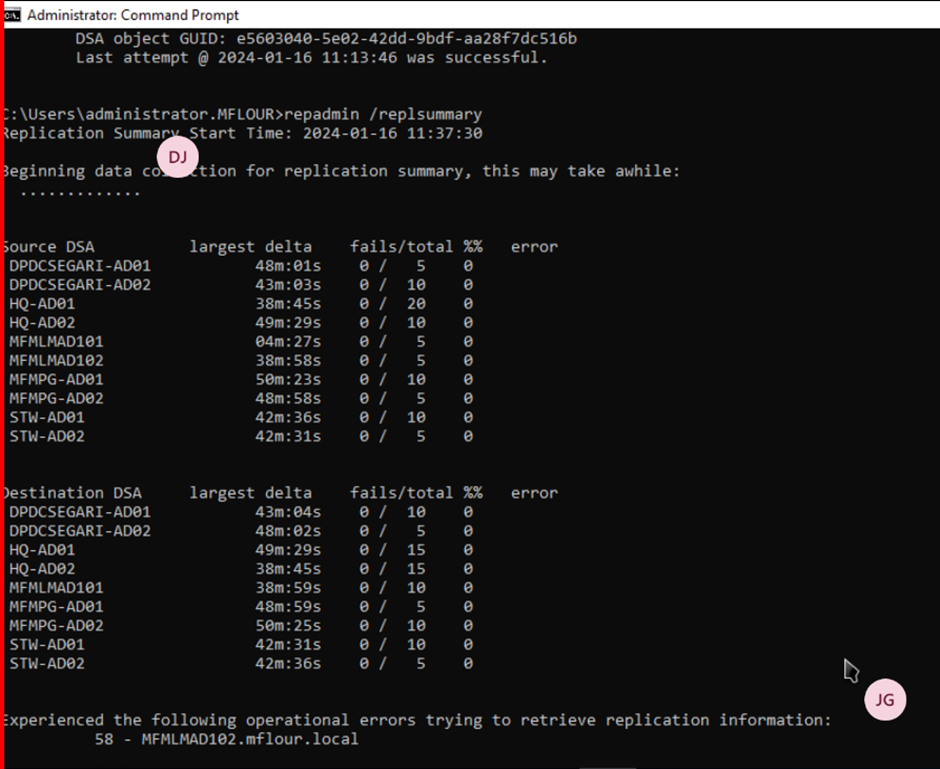This screenshot has width=940, height=769.
Task: Click the JG participant avatar badge
Action: click(885, 699)
